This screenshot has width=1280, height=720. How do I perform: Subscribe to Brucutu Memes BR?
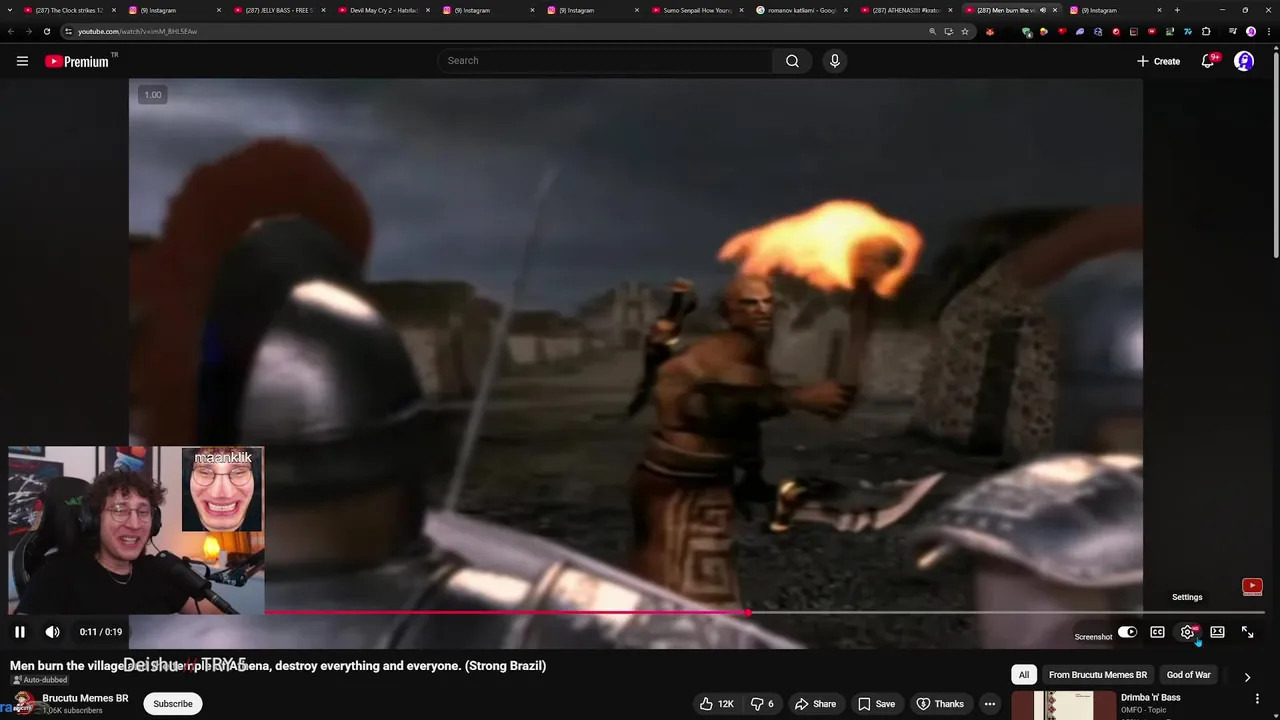pyautogui.click(x=172, y=704)
